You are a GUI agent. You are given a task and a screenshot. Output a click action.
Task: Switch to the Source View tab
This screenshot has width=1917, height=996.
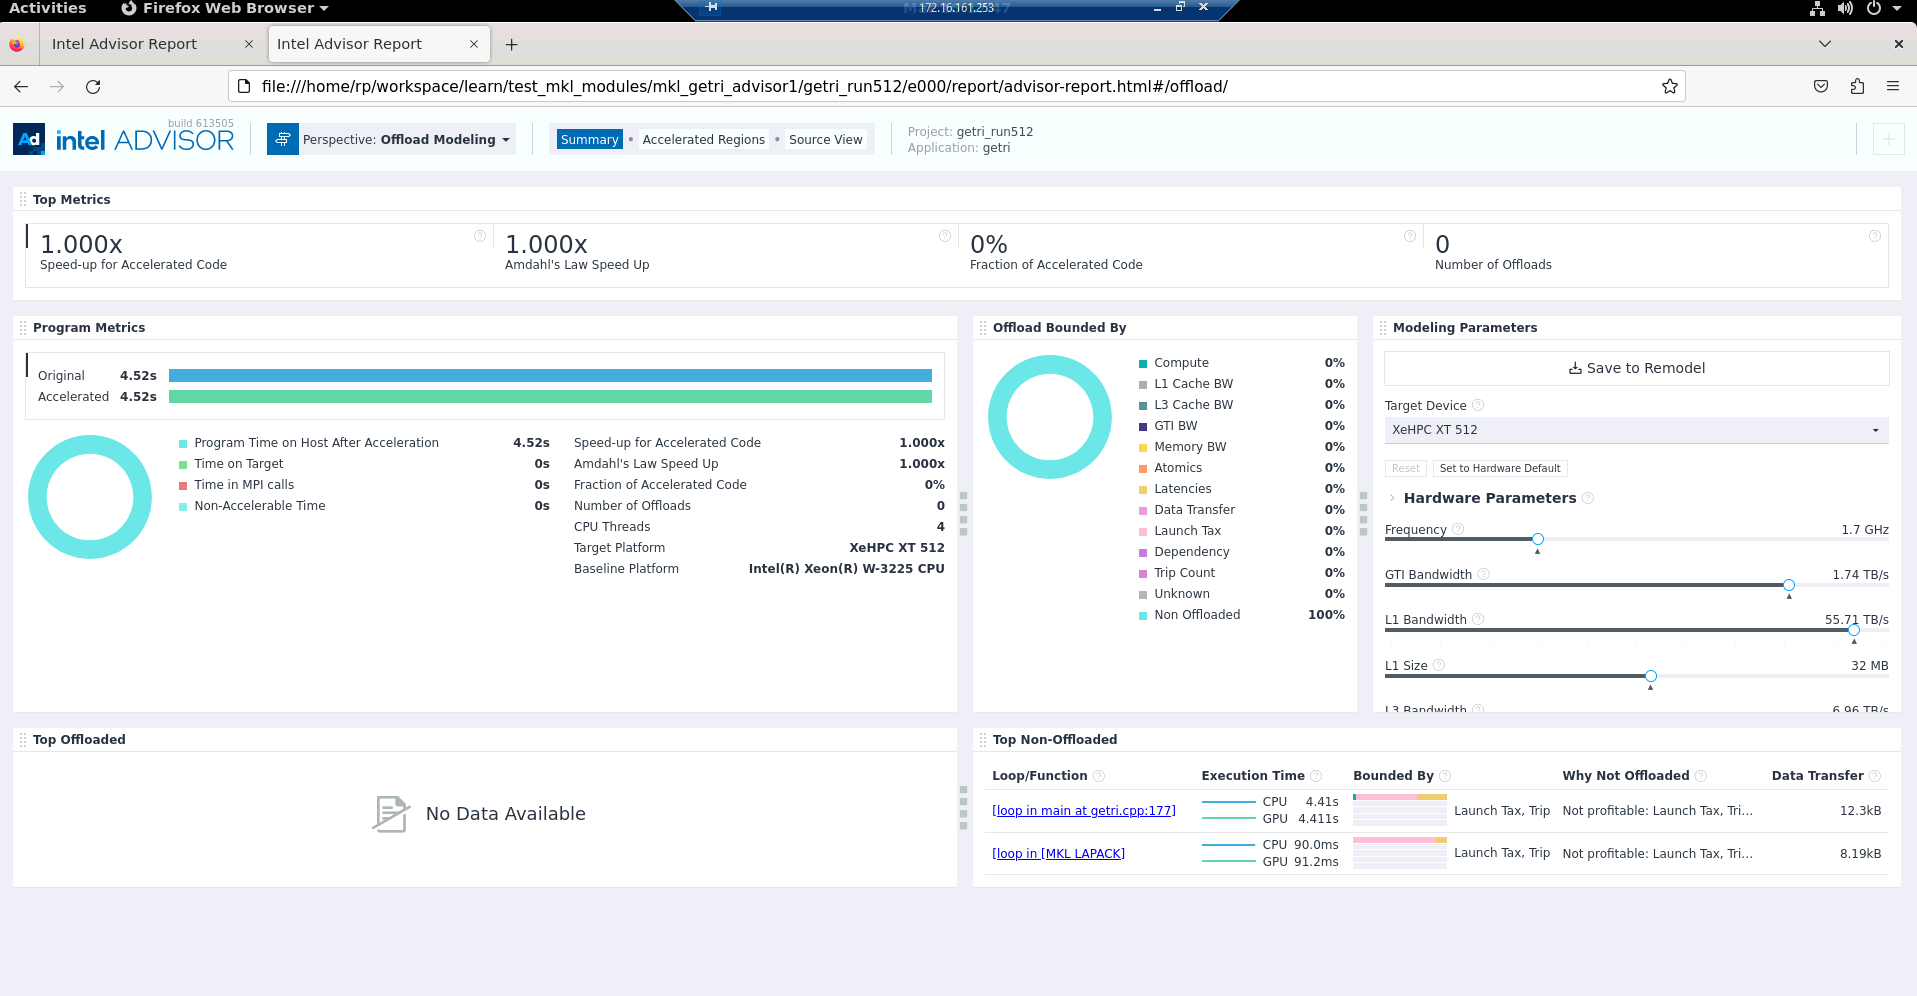point(825,140)
